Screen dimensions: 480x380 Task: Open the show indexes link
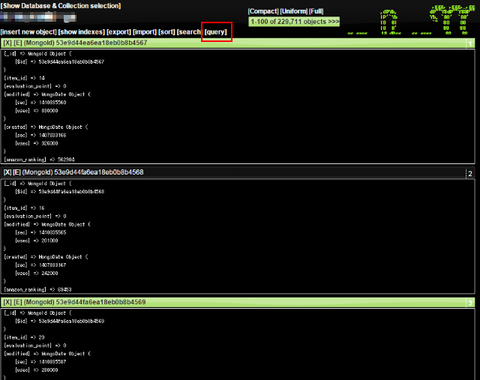[x=82, y=32]
